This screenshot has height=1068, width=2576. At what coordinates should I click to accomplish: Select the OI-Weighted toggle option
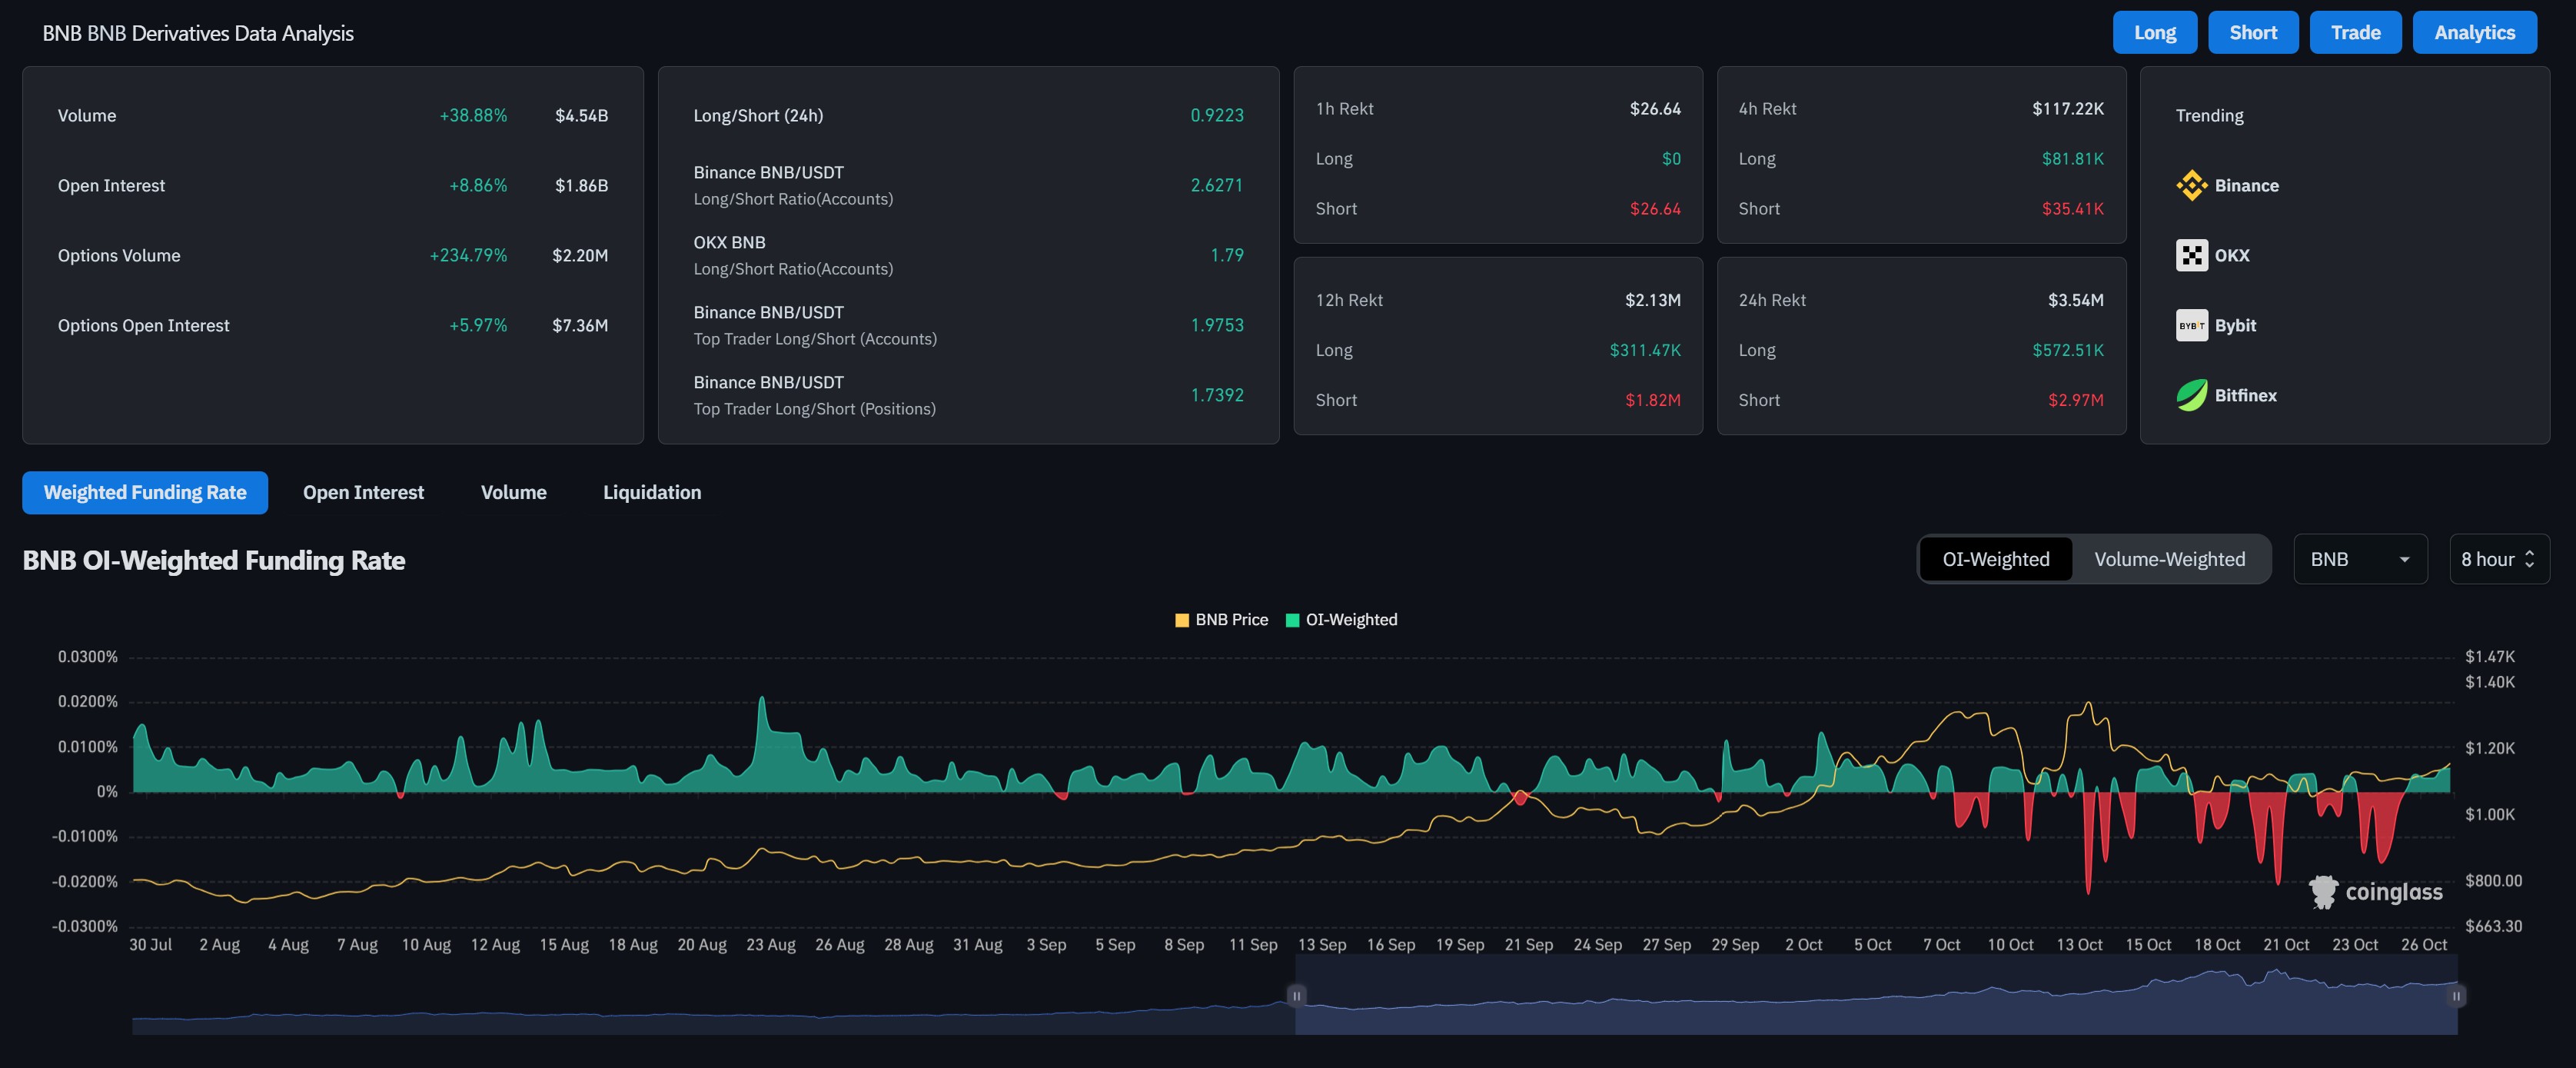[x=1995, y=559]
